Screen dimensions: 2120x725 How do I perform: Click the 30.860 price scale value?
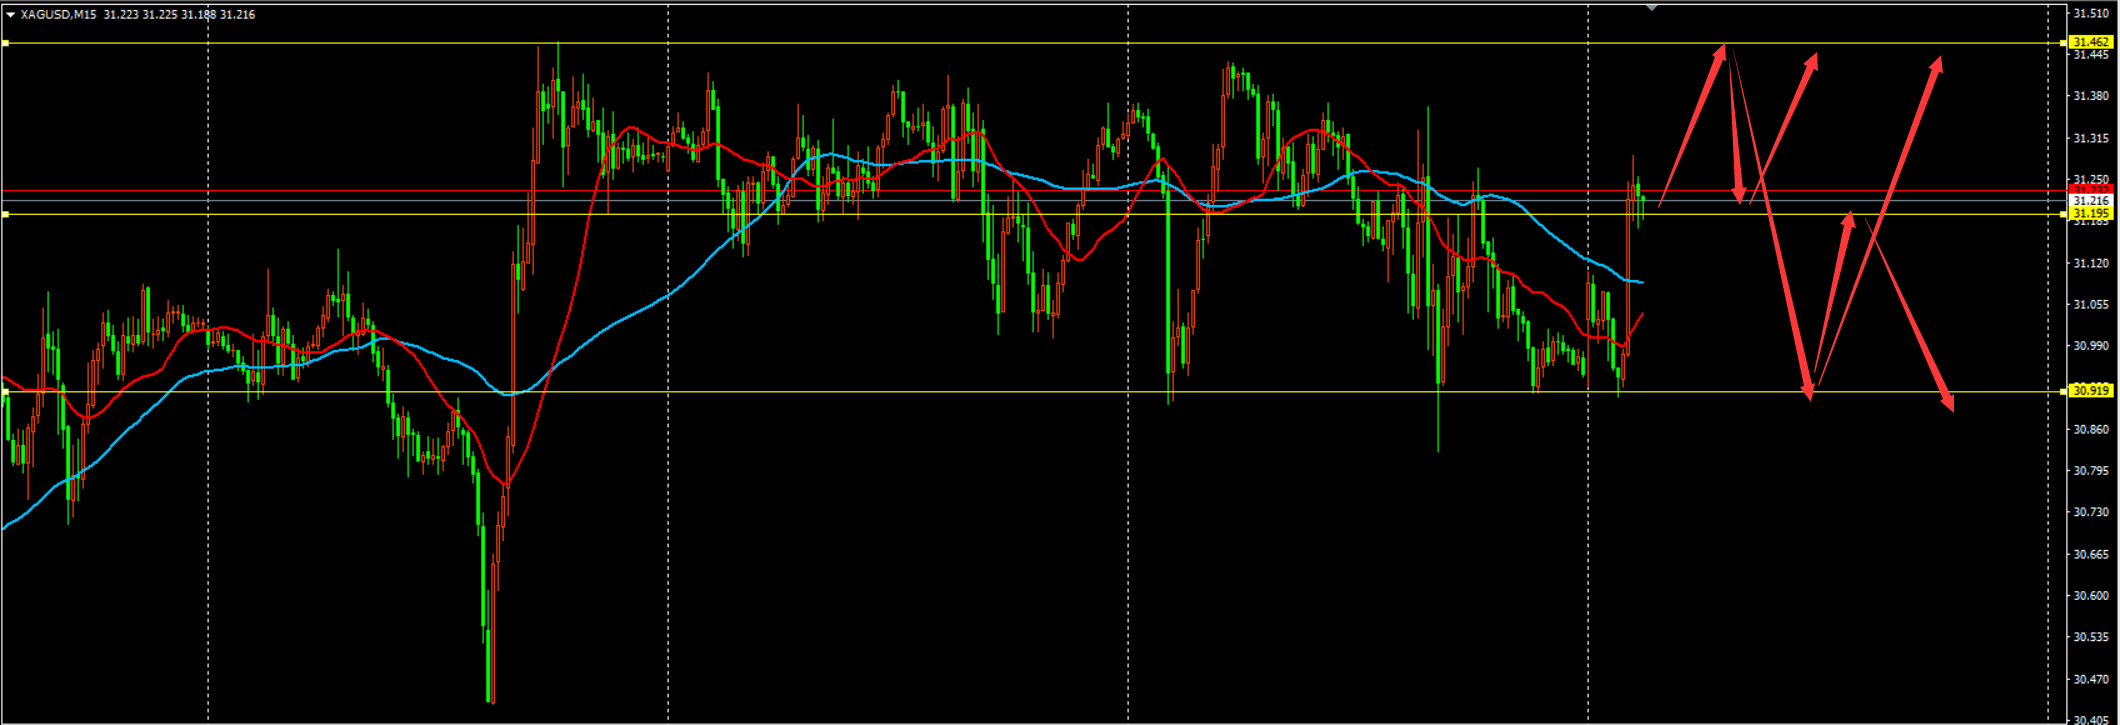2091,429
